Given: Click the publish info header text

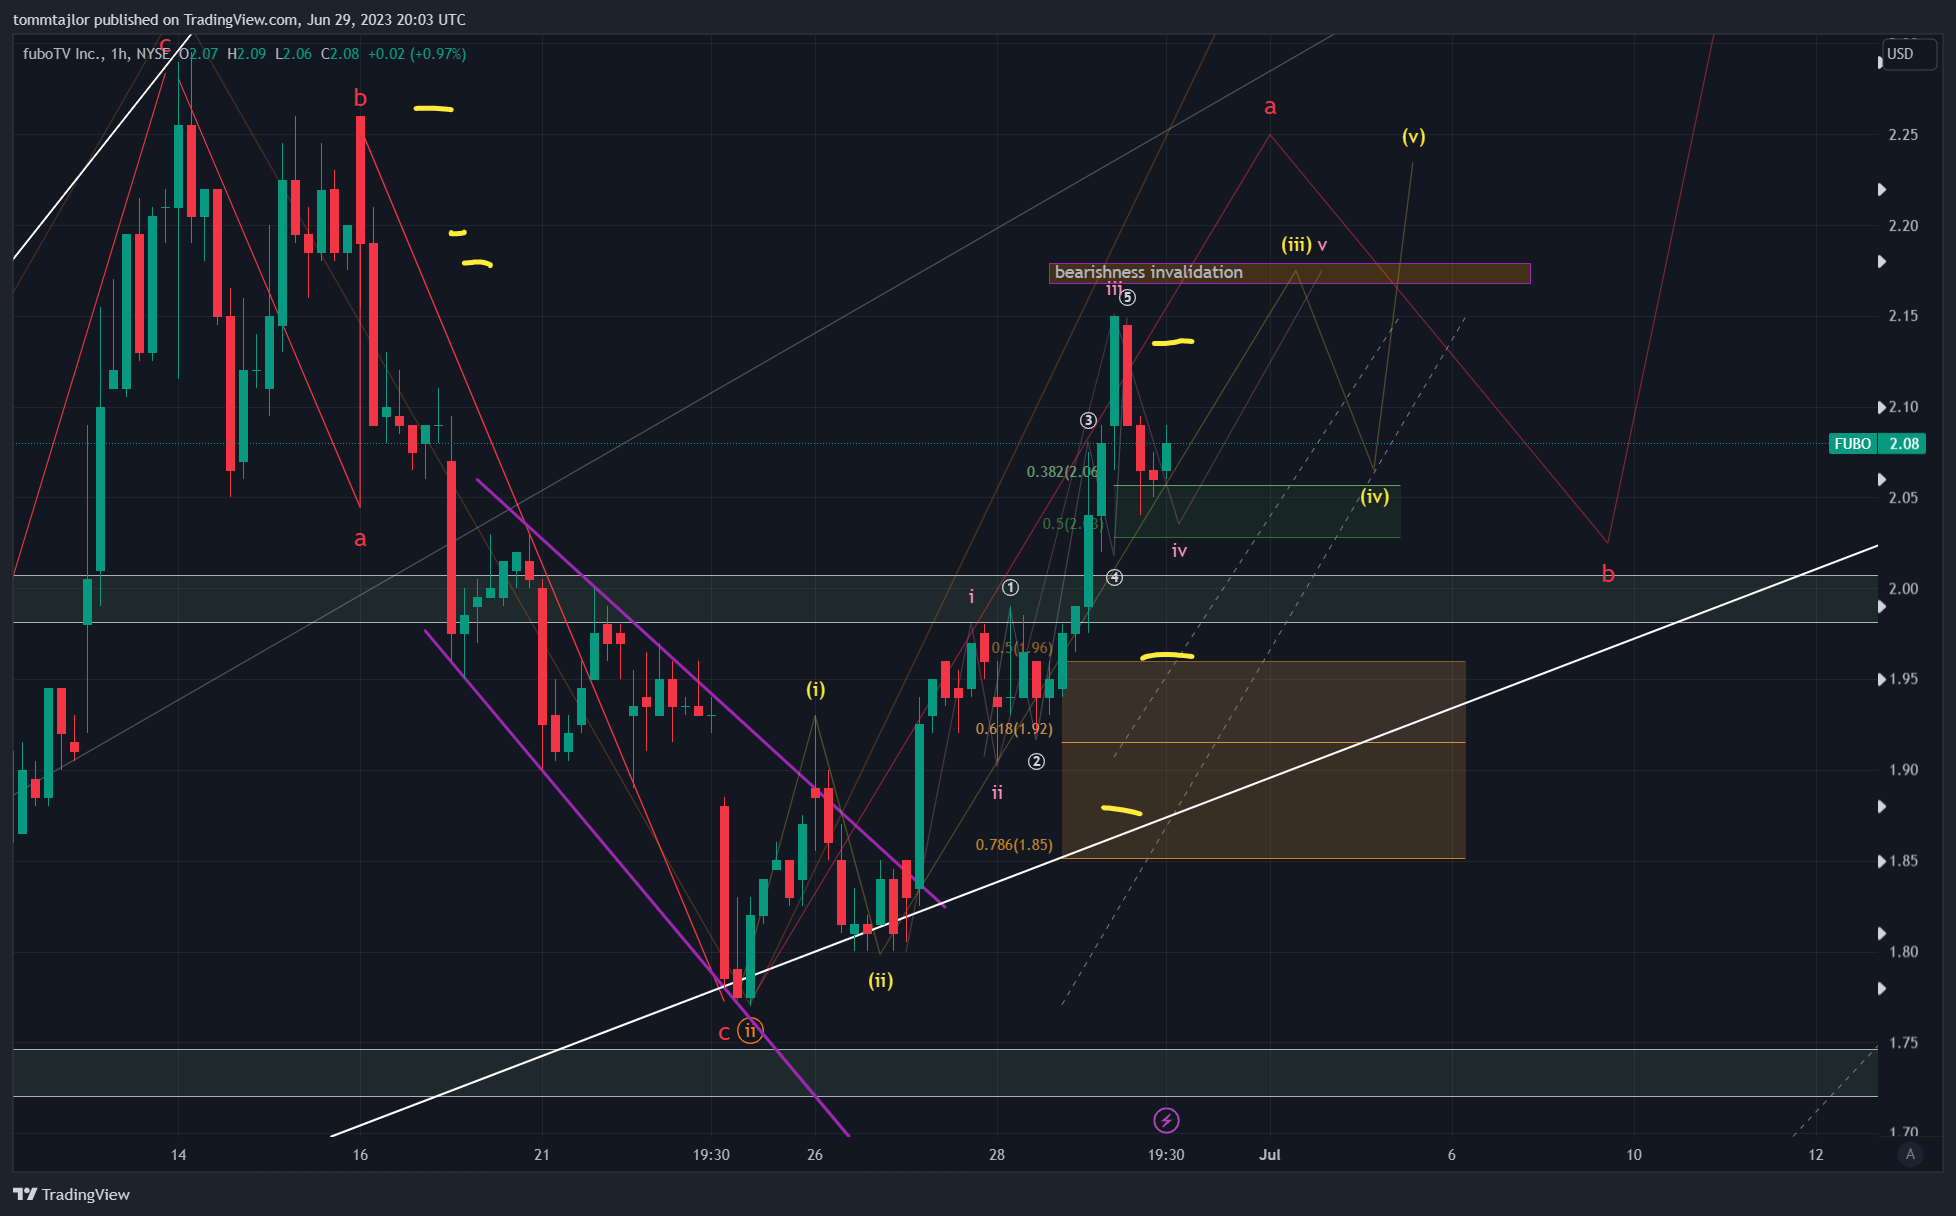Looking at the screenshot, I should (239, 20).
